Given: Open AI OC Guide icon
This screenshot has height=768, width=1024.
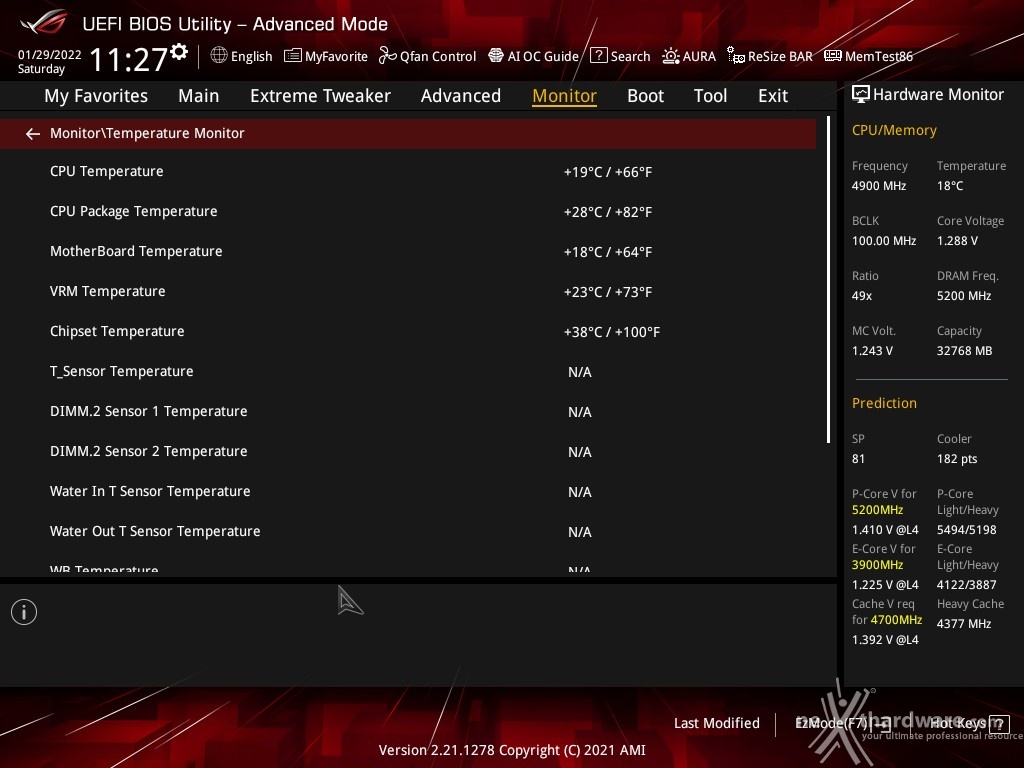Looking at the screenshot, I should tap(496, 56).
